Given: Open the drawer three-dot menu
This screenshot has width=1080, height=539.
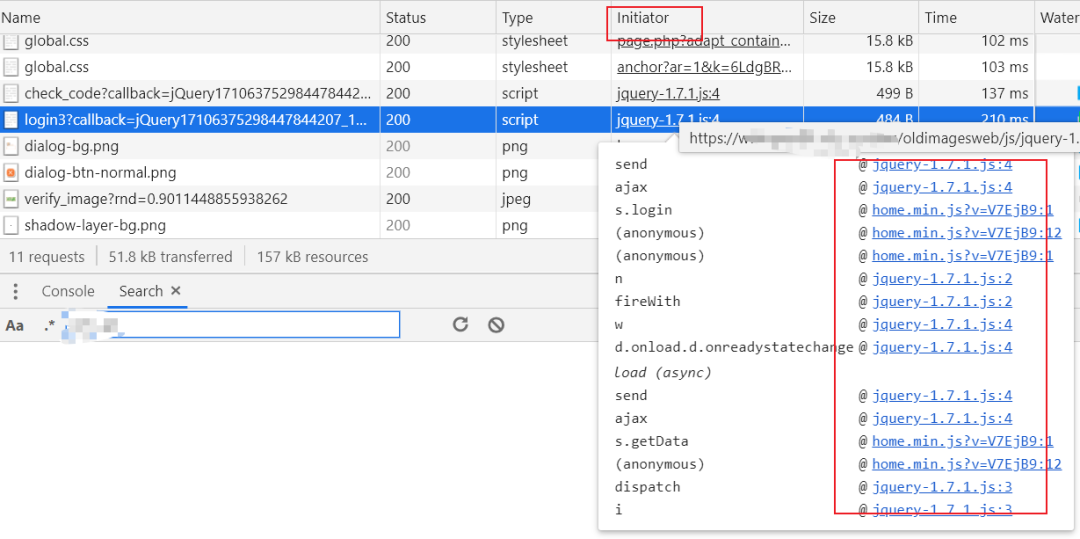Looking at the screenshot, I should [15, 291].
